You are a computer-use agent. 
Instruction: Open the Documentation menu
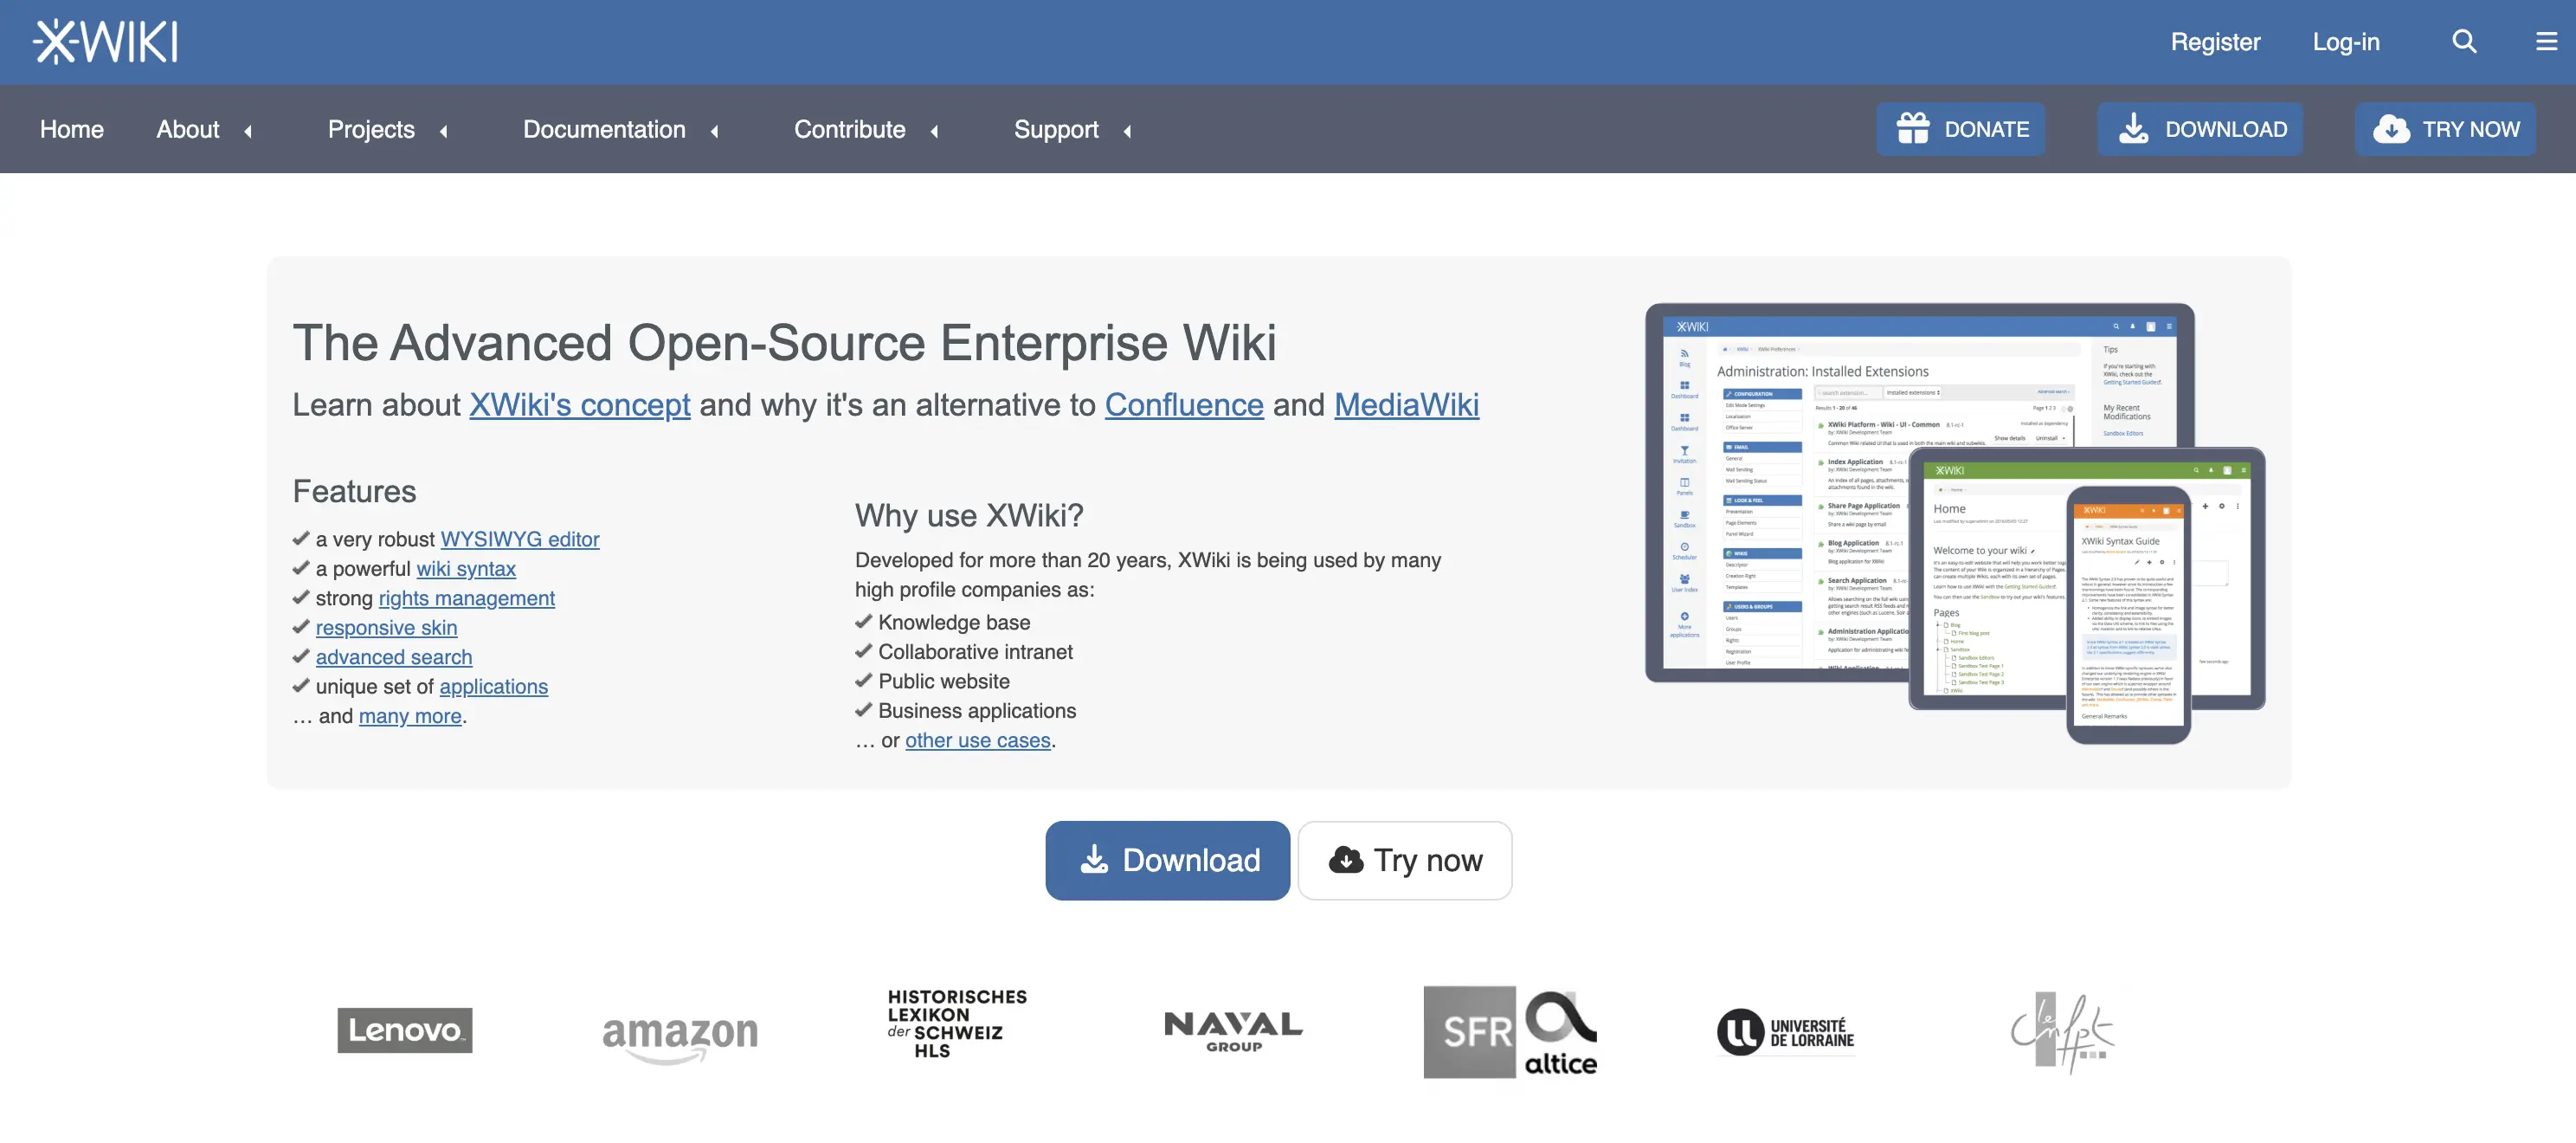click(x=604, y=130)
